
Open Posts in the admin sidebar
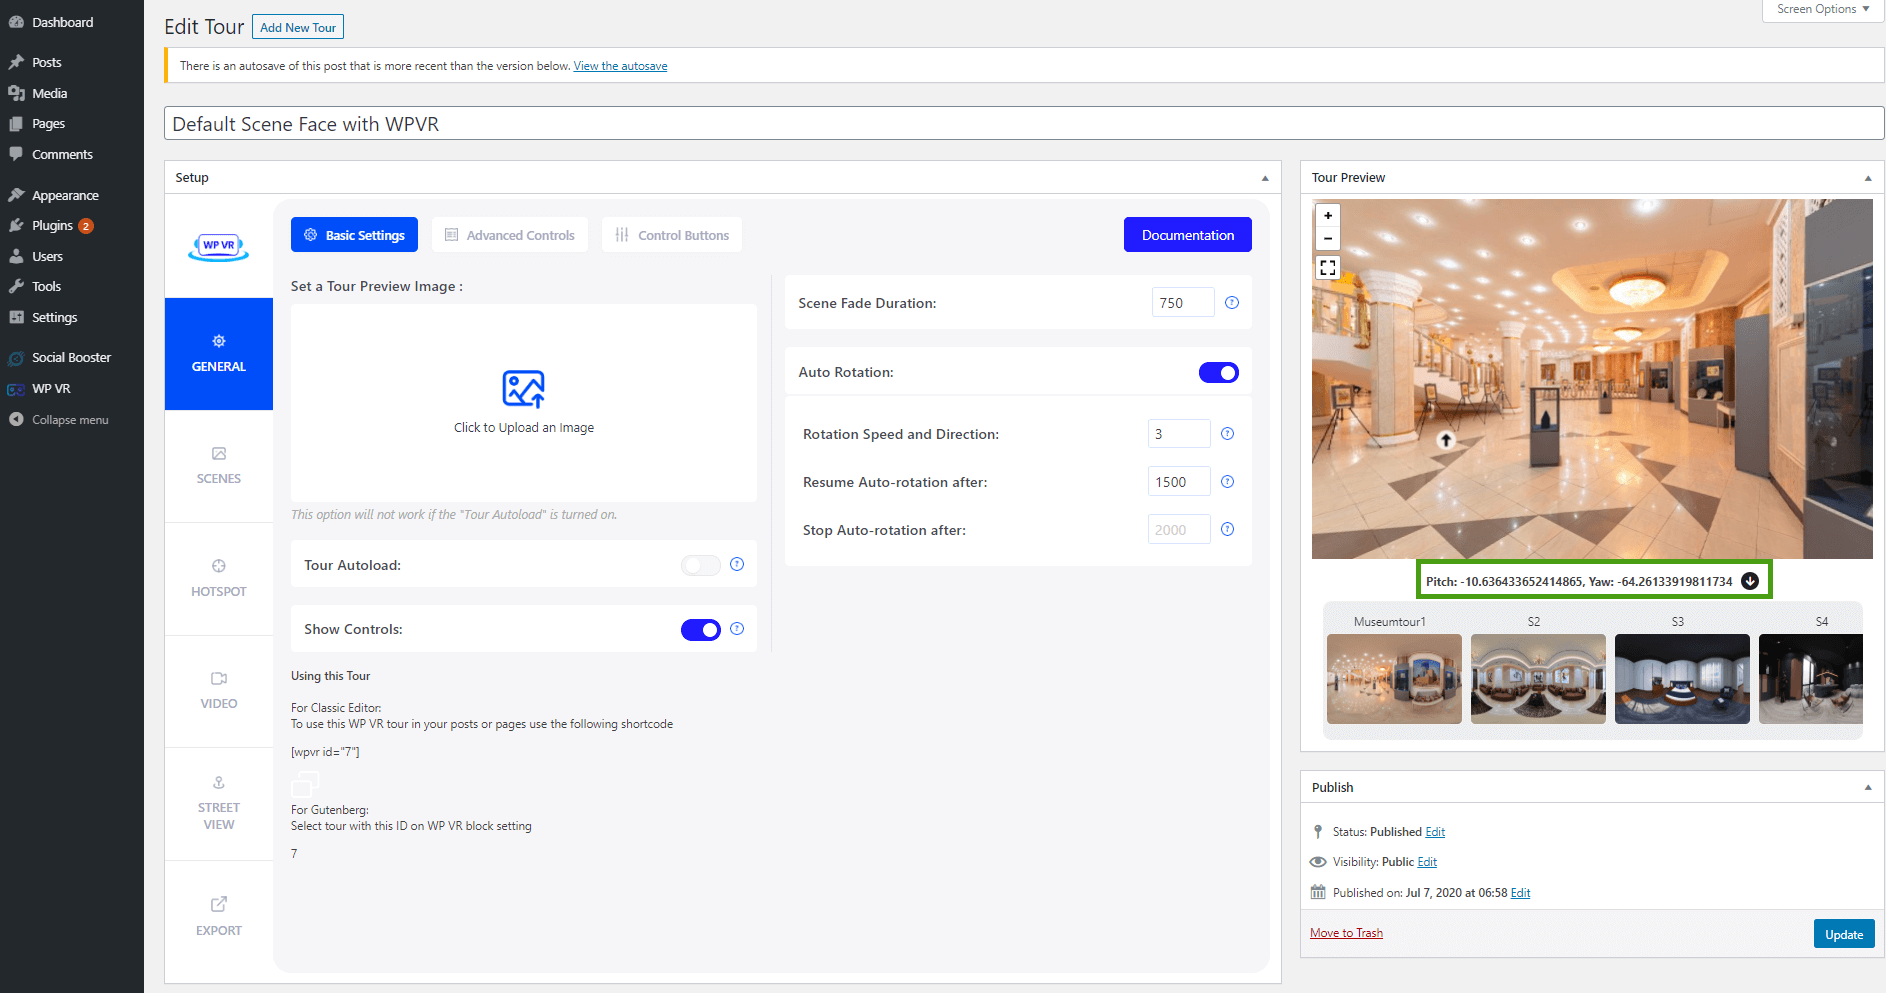tap(46, 62)
